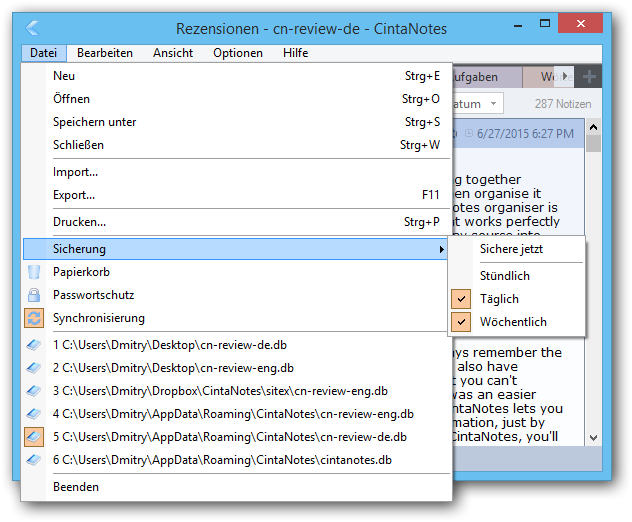
Task: Maximize the CintaNotes window
Action: pos(545,23)
